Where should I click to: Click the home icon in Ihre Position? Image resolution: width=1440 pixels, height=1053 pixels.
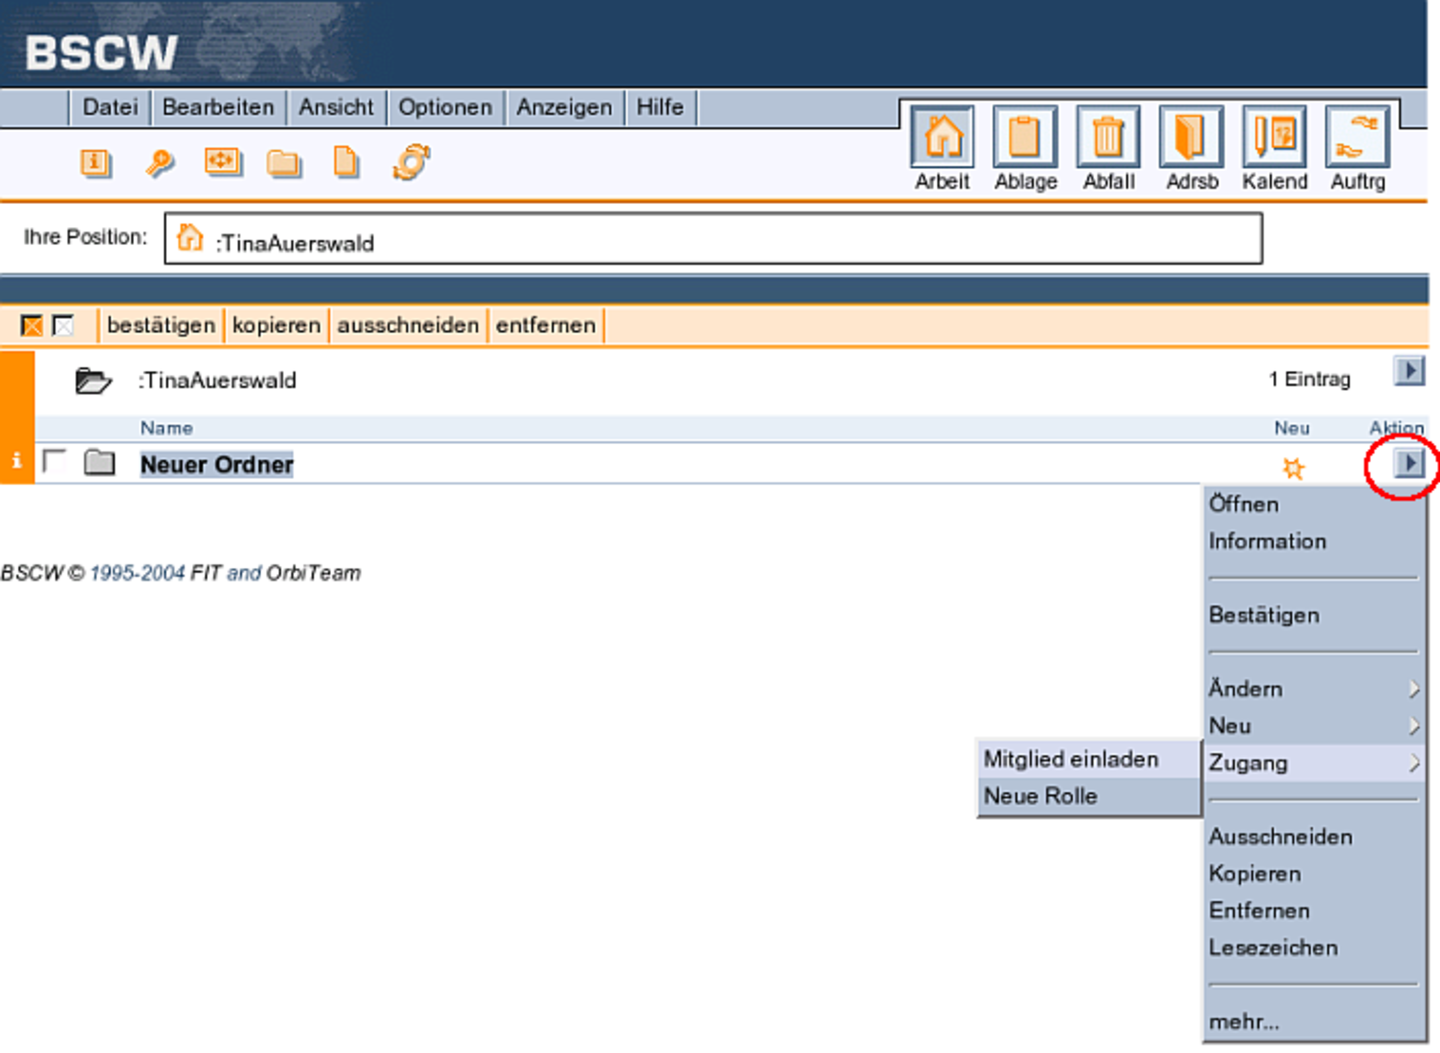tap(190, 238)
